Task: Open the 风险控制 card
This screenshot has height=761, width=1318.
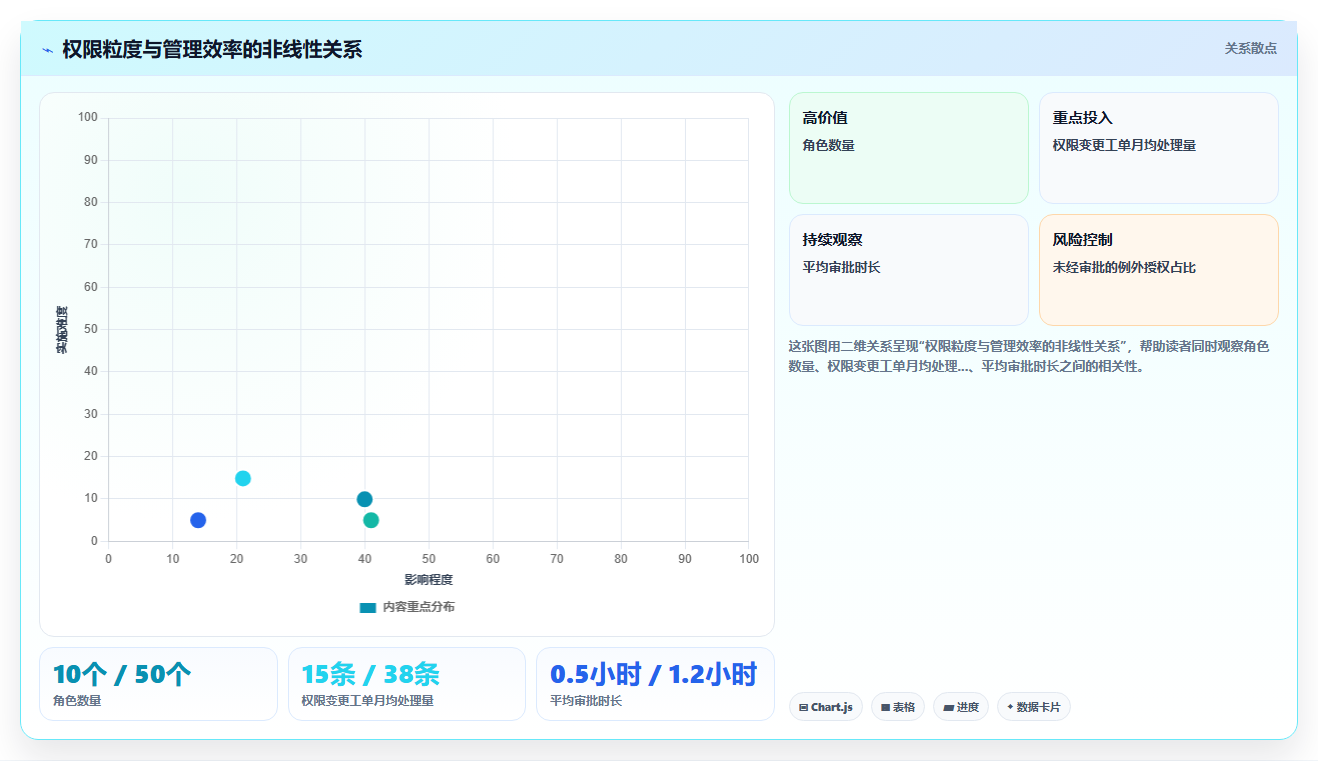Action: 1159,270
